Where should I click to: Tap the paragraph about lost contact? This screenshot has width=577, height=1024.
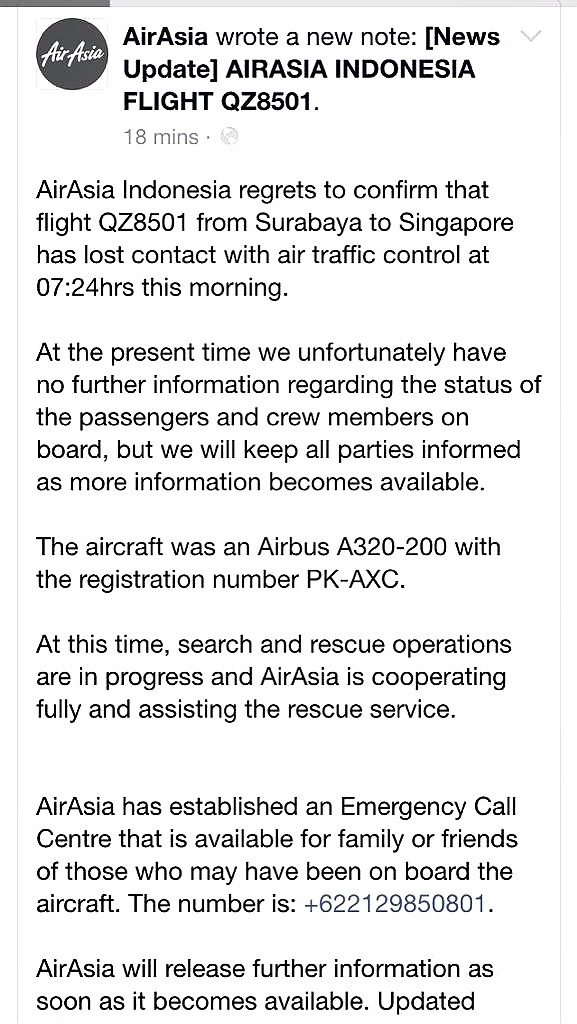[274, 239]
